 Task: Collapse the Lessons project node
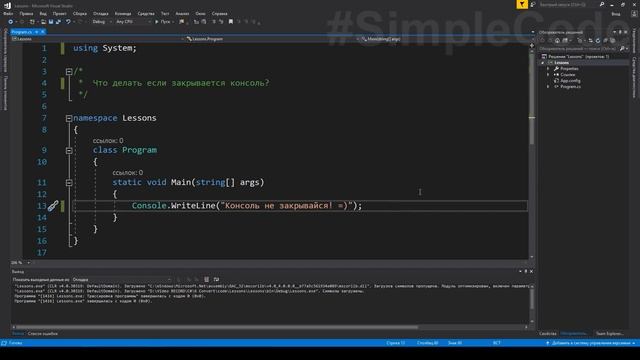[x=543, y=63]
